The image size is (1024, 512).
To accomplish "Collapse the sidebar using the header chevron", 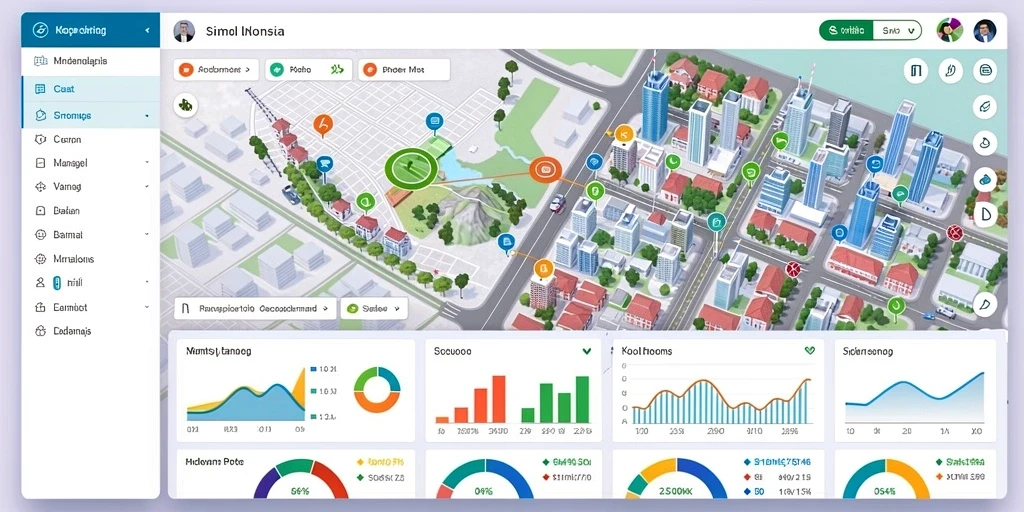I will coord(147,31).
